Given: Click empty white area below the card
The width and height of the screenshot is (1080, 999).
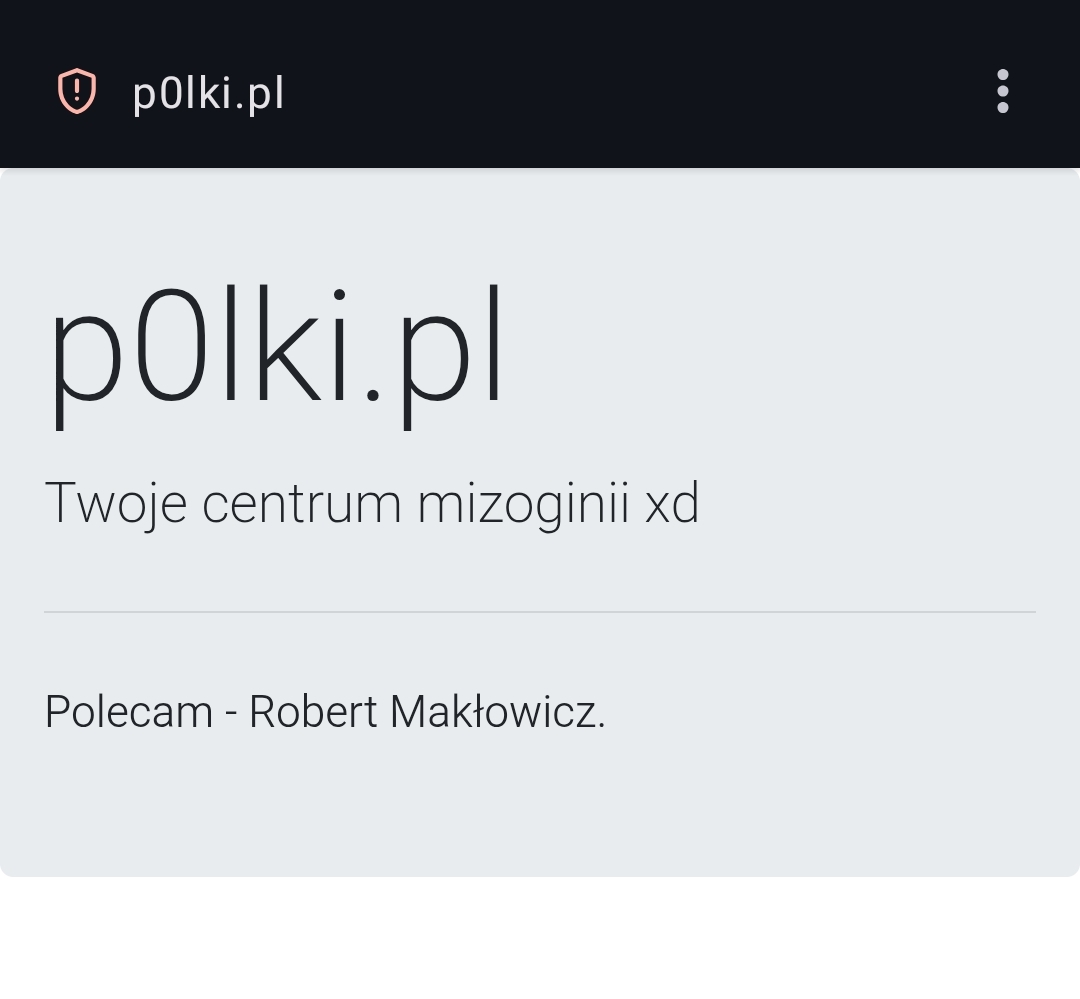Looking at the screenshot, I should (540, 940).
